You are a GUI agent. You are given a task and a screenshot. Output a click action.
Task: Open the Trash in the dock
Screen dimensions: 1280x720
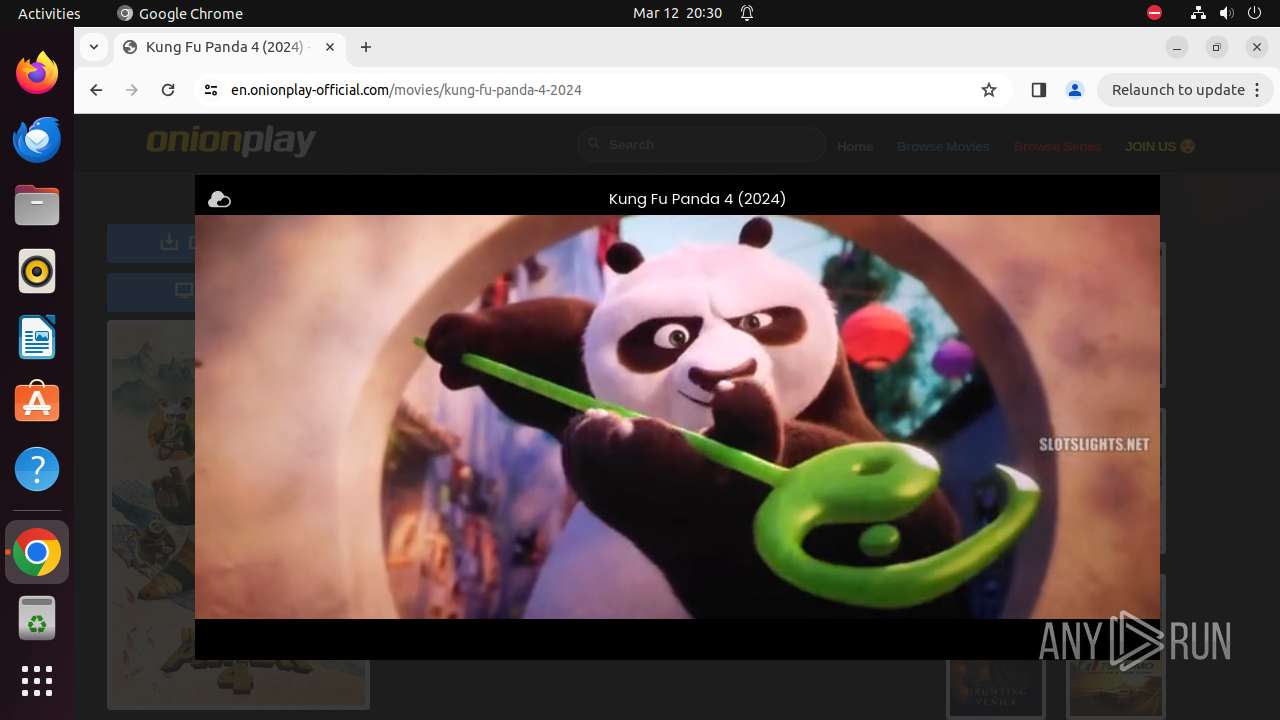[x=37, y=618]
